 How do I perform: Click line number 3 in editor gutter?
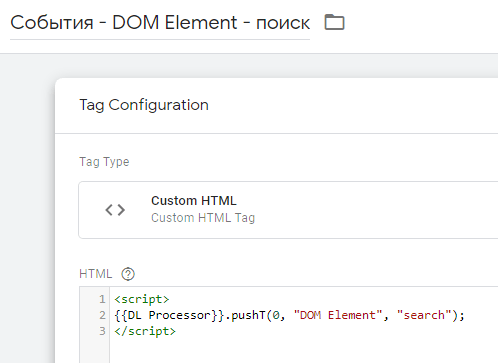(102, 331)
